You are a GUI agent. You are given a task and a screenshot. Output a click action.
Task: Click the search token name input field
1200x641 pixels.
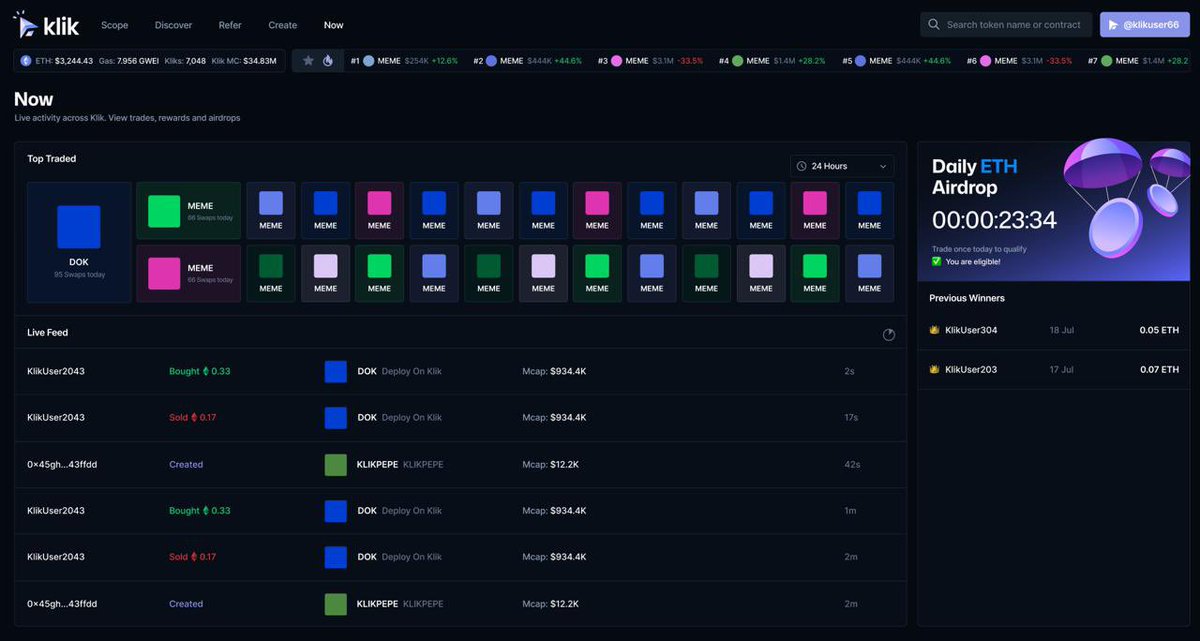click(1006, 25)
